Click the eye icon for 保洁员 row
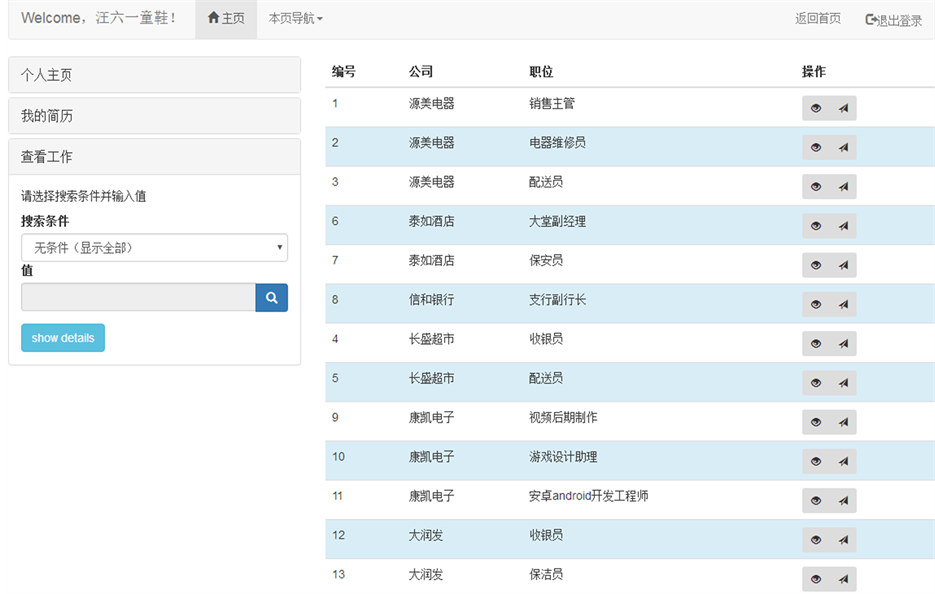 coord(816,579)
